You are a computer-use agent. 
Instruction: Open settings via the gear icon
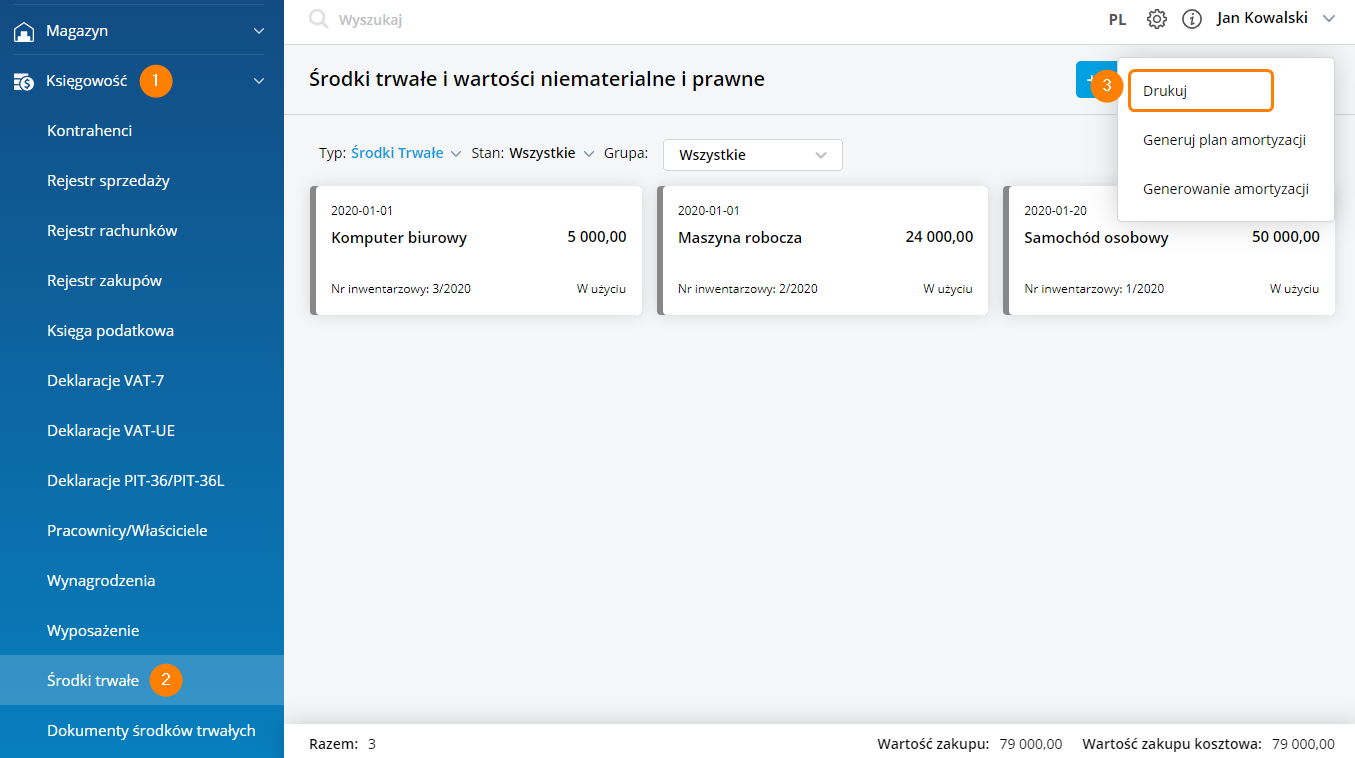tap(1157, 19)
